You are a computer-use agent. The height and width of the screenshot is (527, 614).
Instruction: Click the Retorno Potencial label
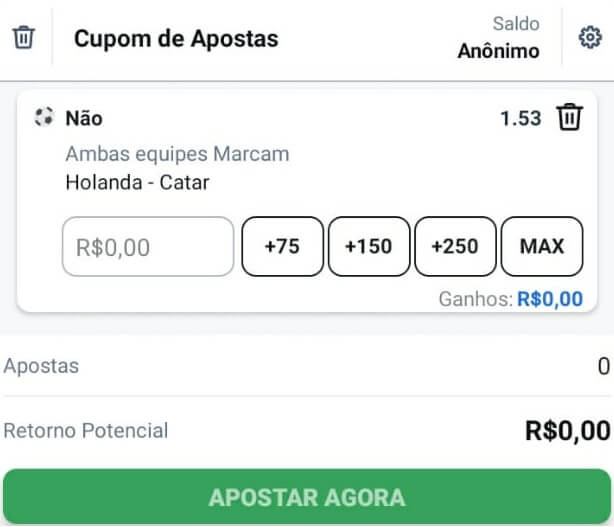[x=86, y=431]
